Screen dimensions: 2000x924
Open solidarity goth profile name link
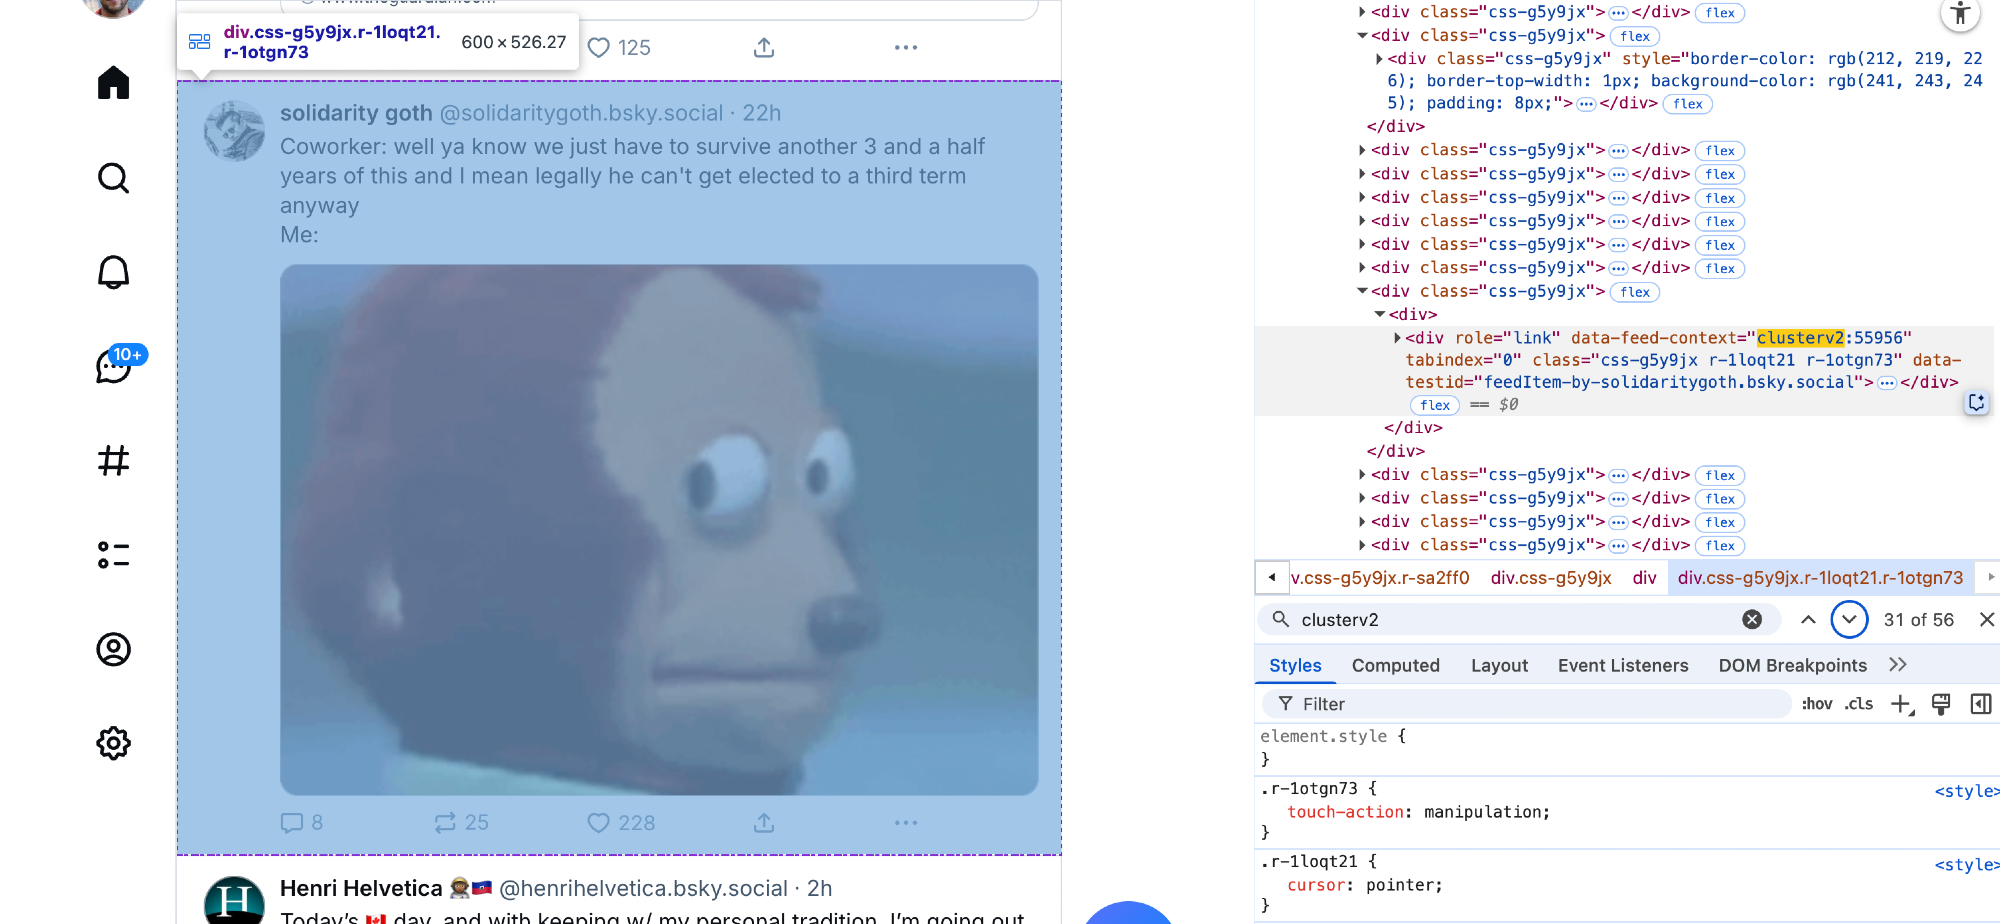[x=356, y=113]
